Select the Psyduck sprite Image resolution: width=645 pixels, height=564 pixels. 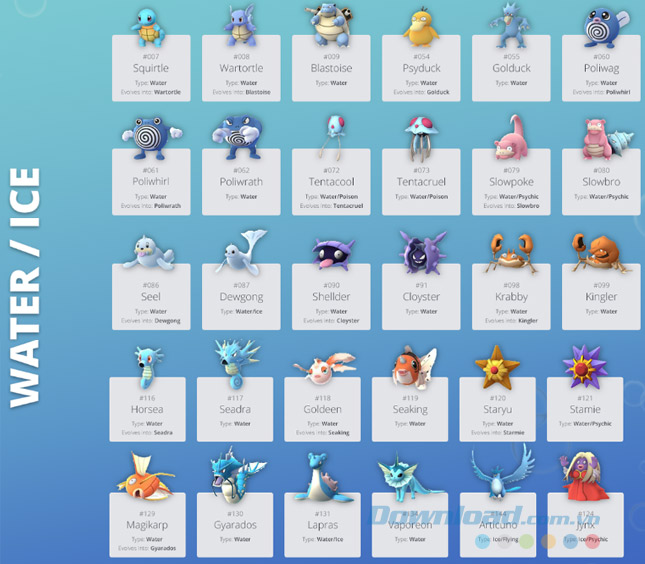[x=421, y=28]
